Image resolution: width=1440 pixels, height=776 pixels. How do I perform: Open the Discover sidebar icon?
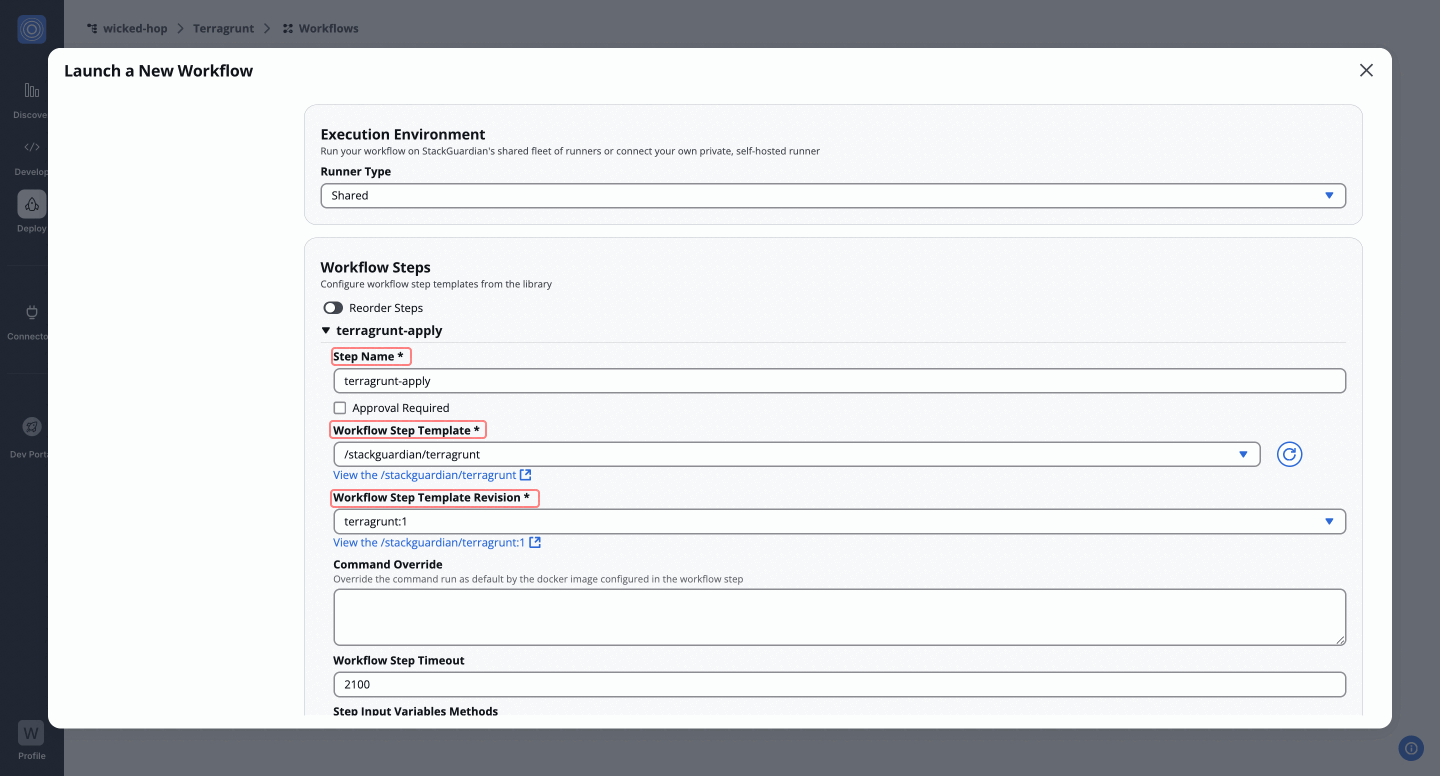pyautogui.click(x=32, y=92)
